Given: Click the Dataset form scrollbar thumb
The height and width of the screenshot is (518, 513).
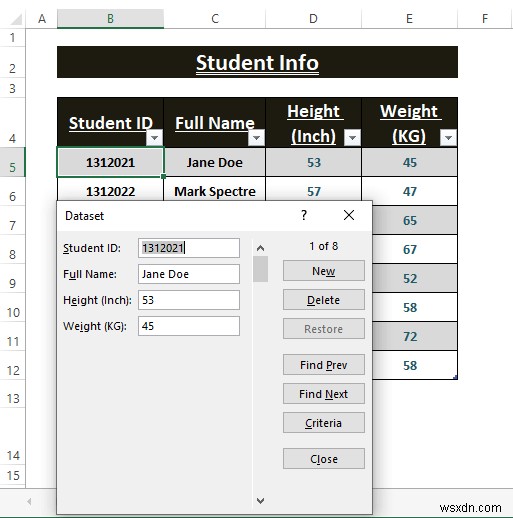Looking at the screenshot, I should click(260, 269).
